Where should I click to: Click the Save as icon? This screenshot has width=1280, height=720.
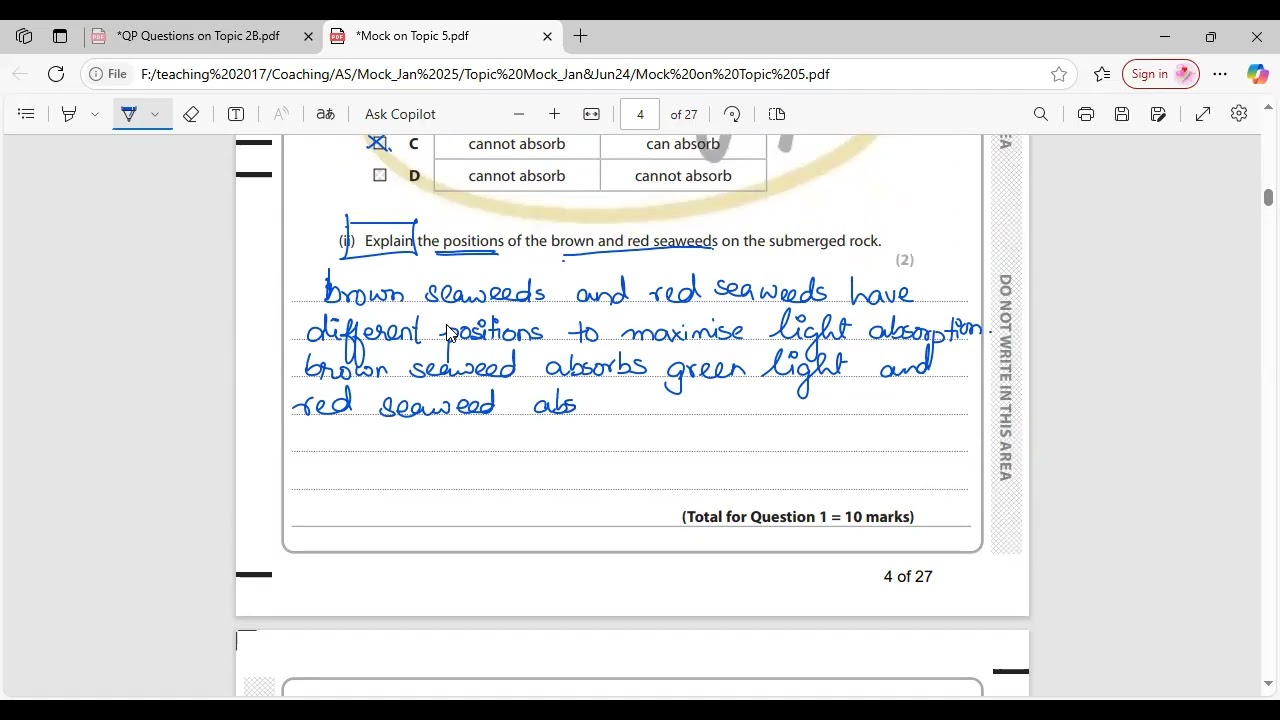1158,114
